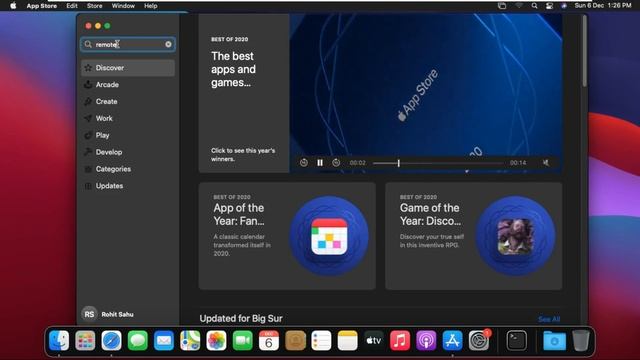
Task: Launch Safari from the Dock
Action: (111, 340)
